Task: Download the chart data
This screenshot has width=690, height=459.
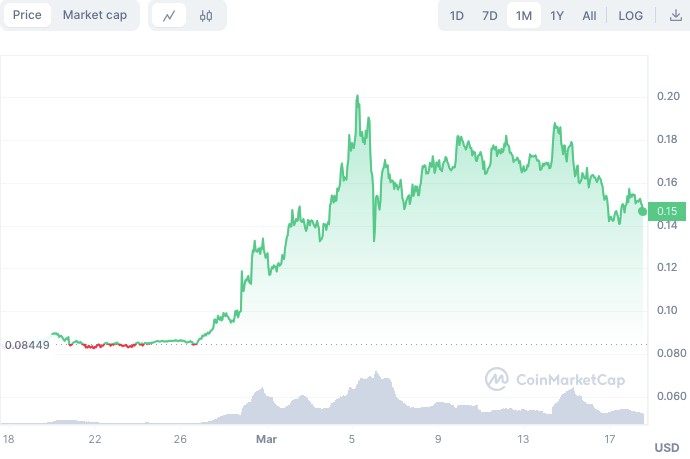Action: (x=675, y=16)
